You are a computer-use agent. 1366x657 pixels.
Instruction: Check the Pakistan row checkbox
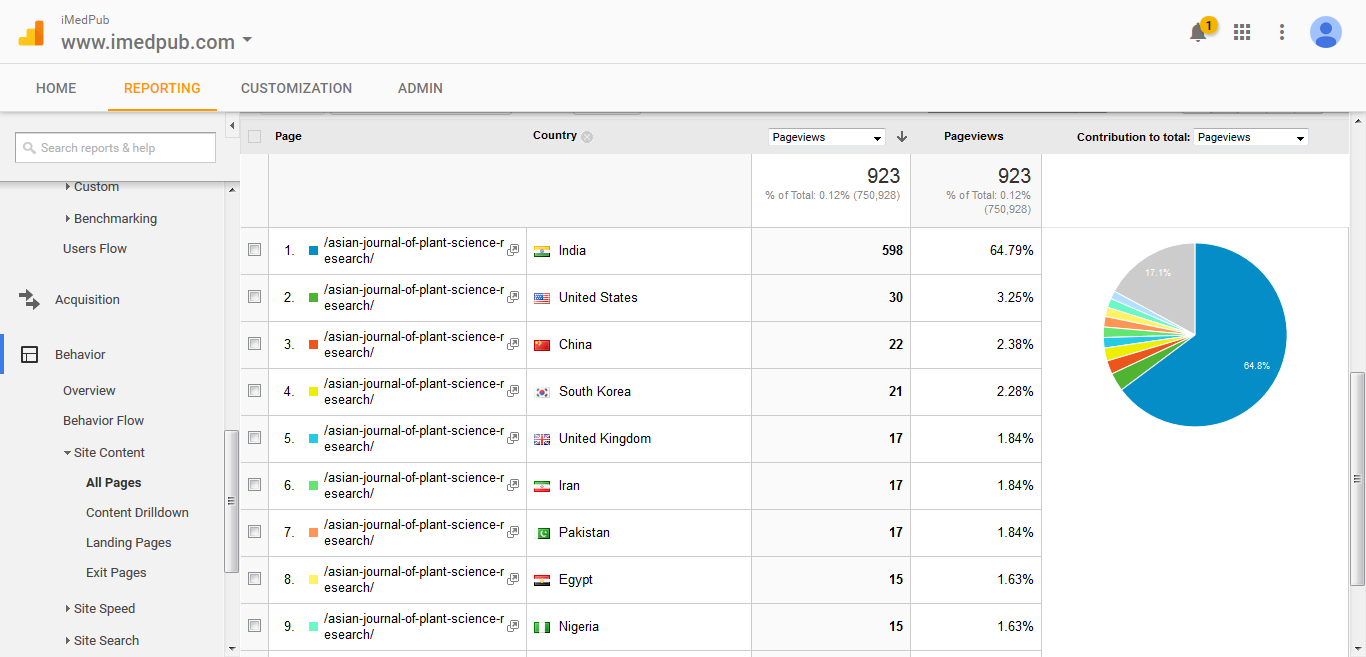pyautogui.click(x=254, y=532)
